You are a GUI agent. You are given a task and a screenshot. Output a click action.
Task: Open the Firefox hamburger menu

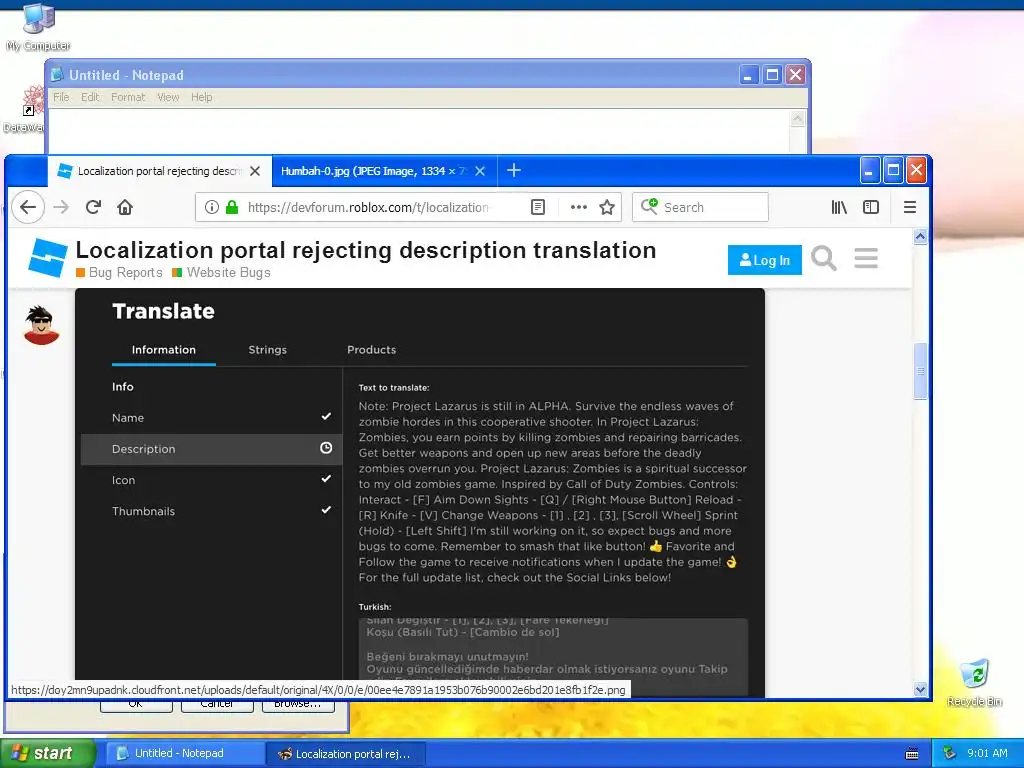coord(910,207)
